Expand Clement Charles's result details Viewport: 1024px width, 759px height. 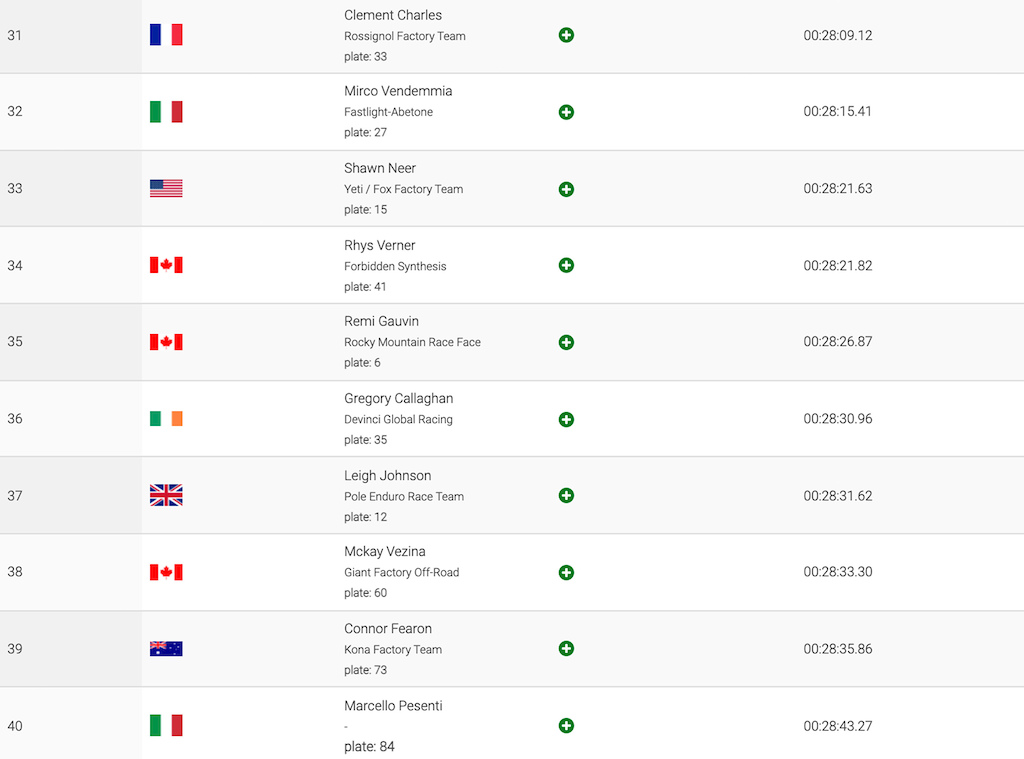[x=566, y=35]
